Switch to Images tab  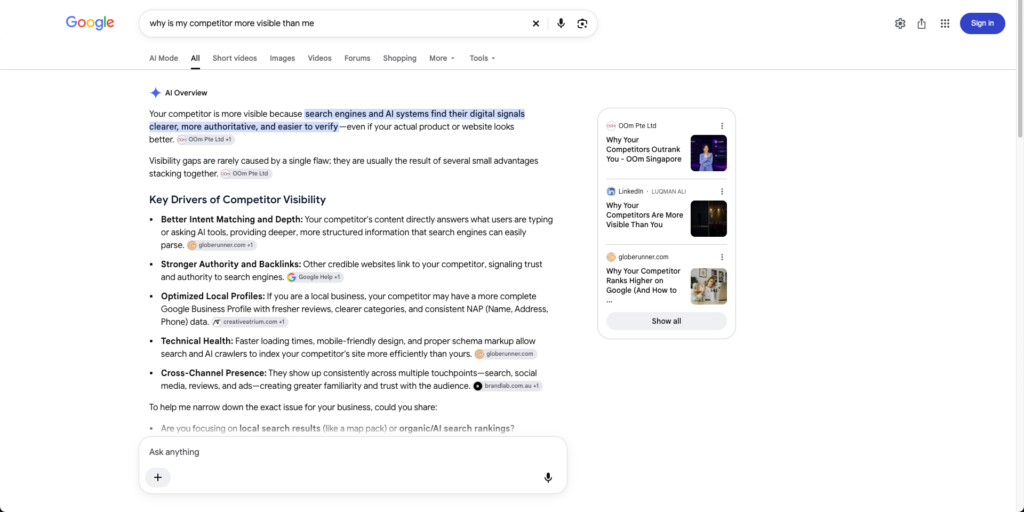[x=282, y=58]
